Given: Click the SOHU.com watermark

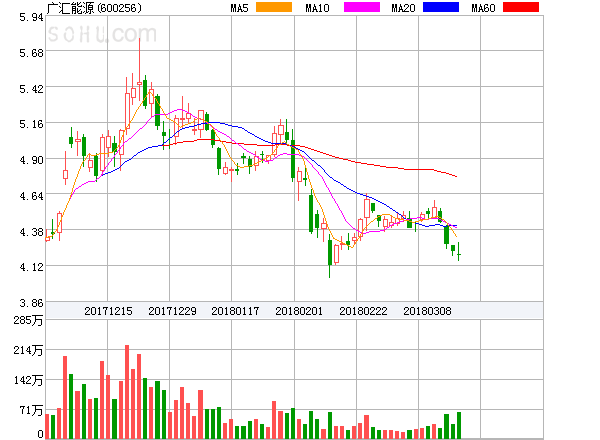Looking at the screenshot, I should (94, 35).
